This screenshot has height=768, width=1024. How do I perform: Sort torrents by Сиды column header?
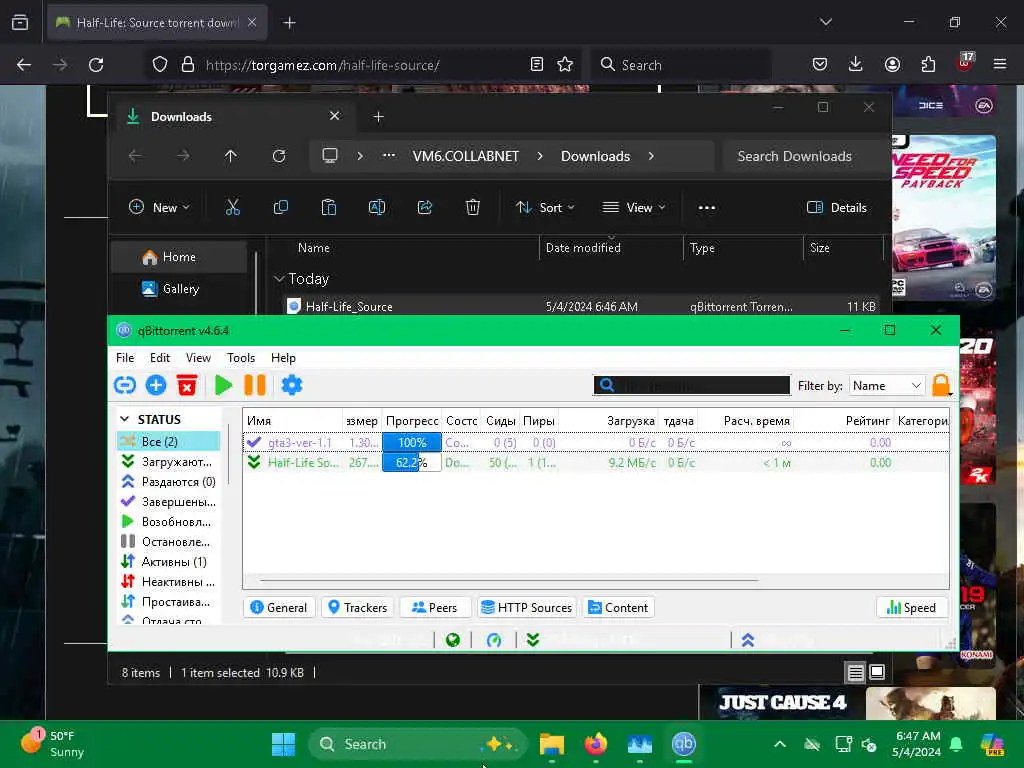[500, 421]
